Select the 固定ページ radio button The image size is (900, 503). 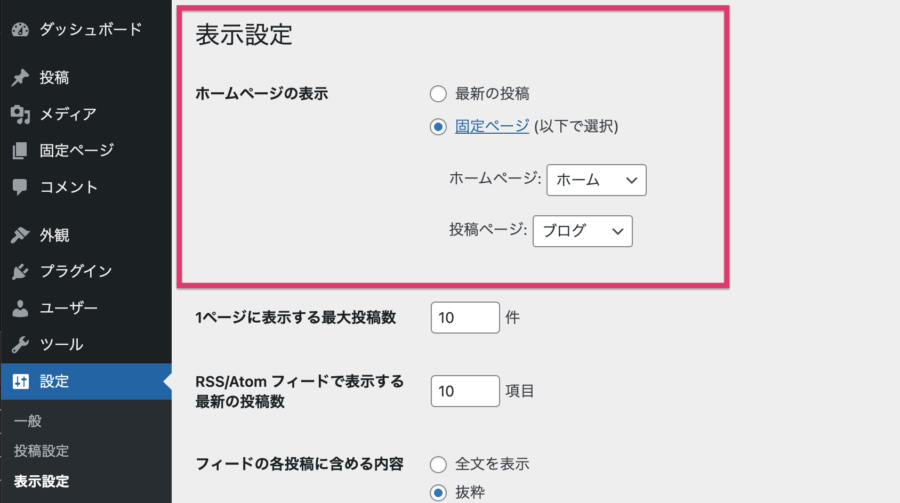(x=437, y=127)
